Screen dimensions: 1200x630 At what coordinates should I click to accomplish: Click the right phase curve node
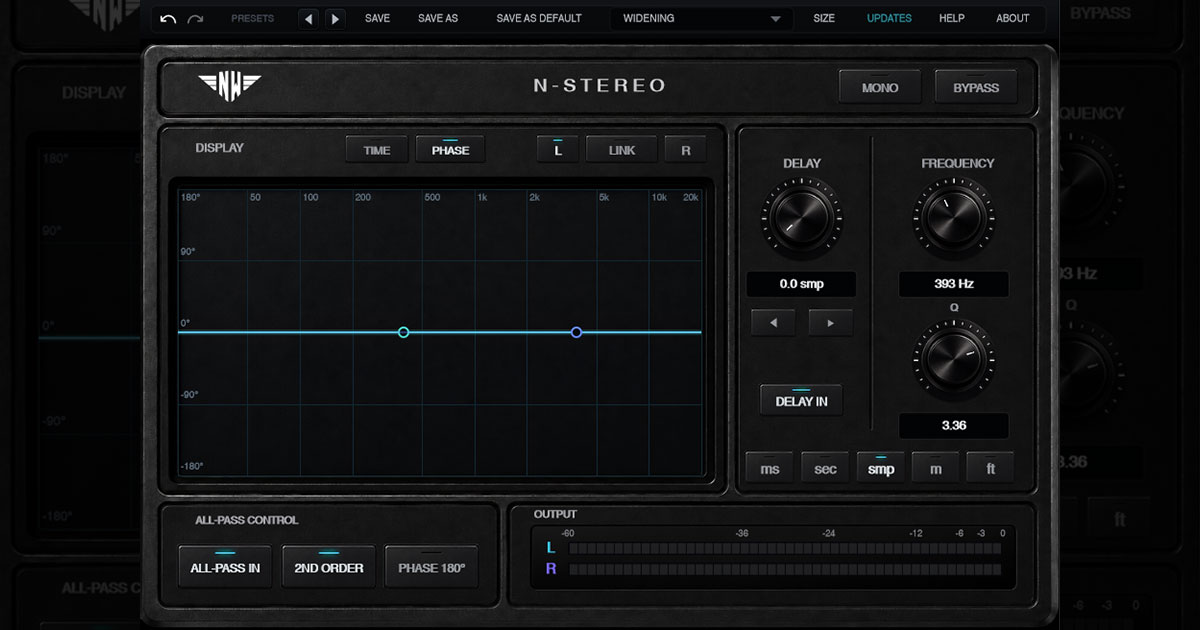577,332
